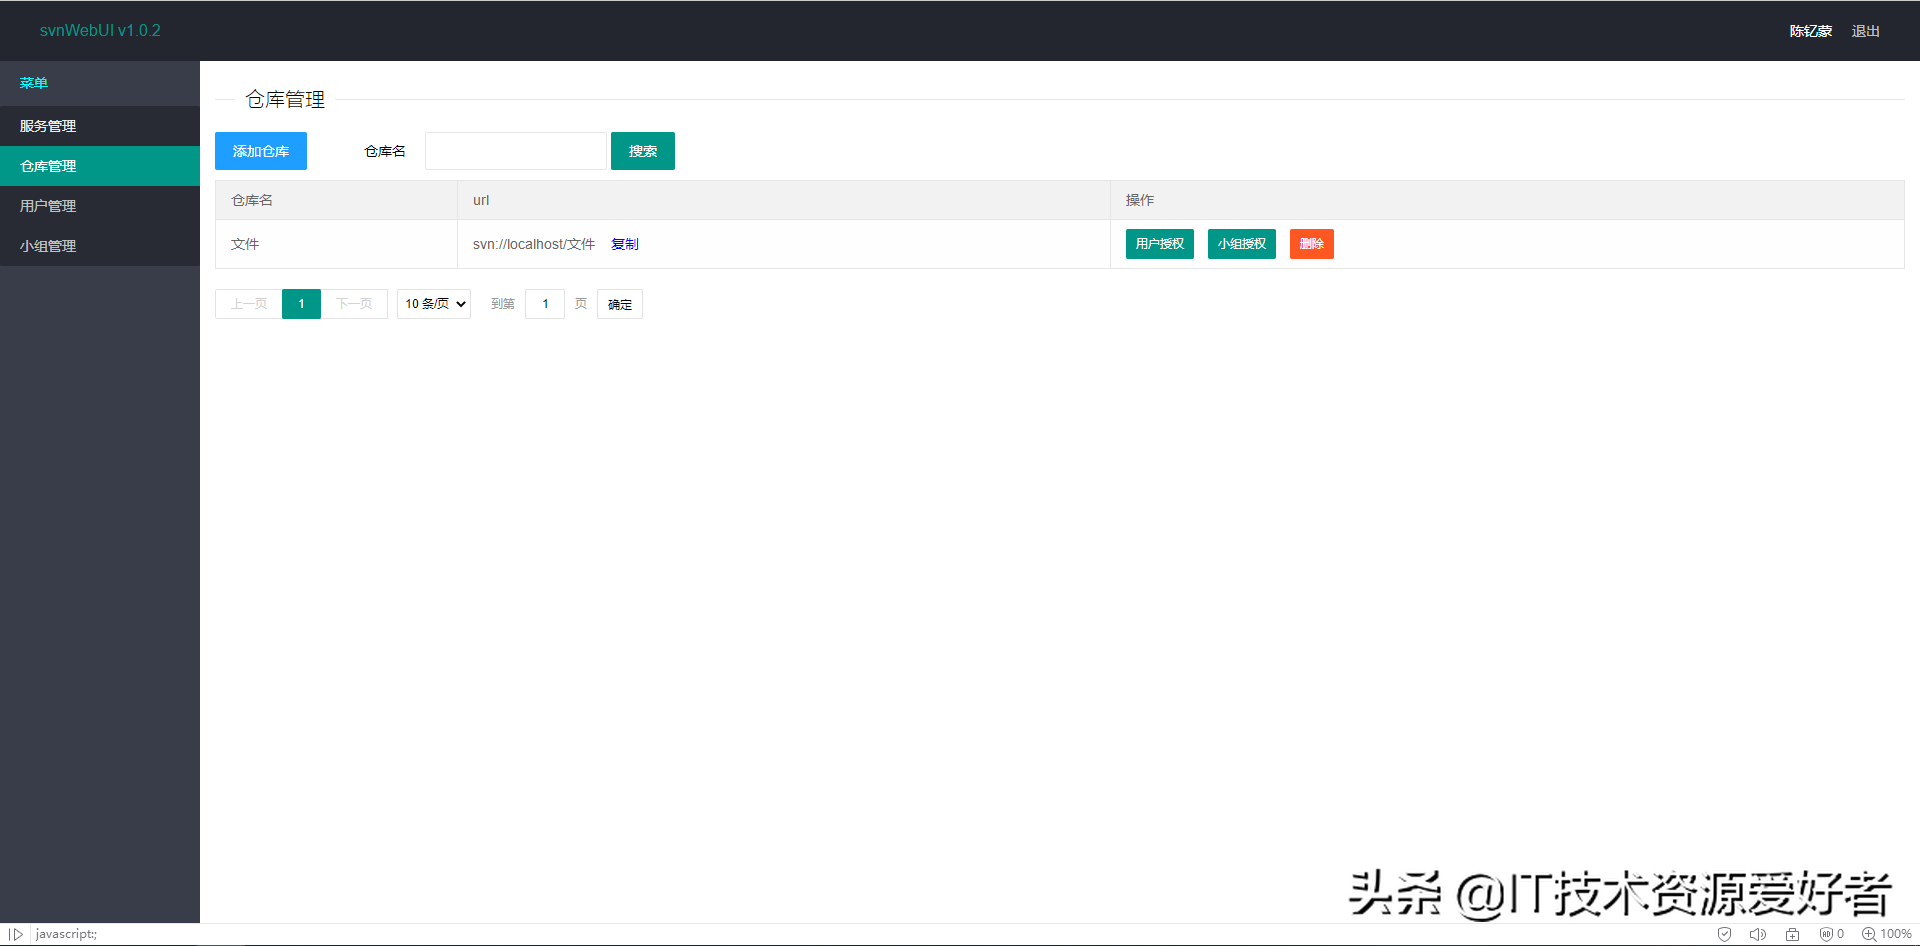This screenshot has height=946, width=1920.
Task: Click 确定 to jump to the page
Action: click(619, 303)
